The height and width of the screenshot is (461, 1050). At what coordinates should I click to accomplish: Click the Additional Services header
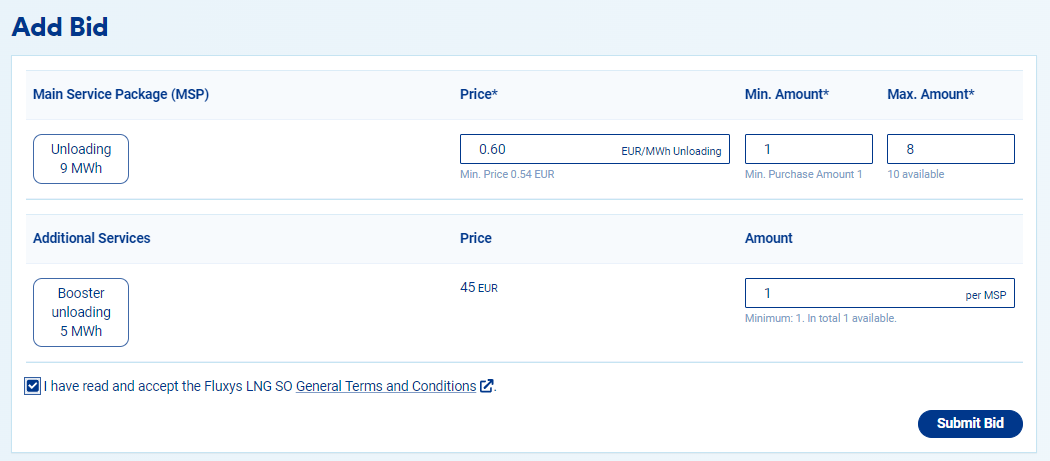pos(92,238)
